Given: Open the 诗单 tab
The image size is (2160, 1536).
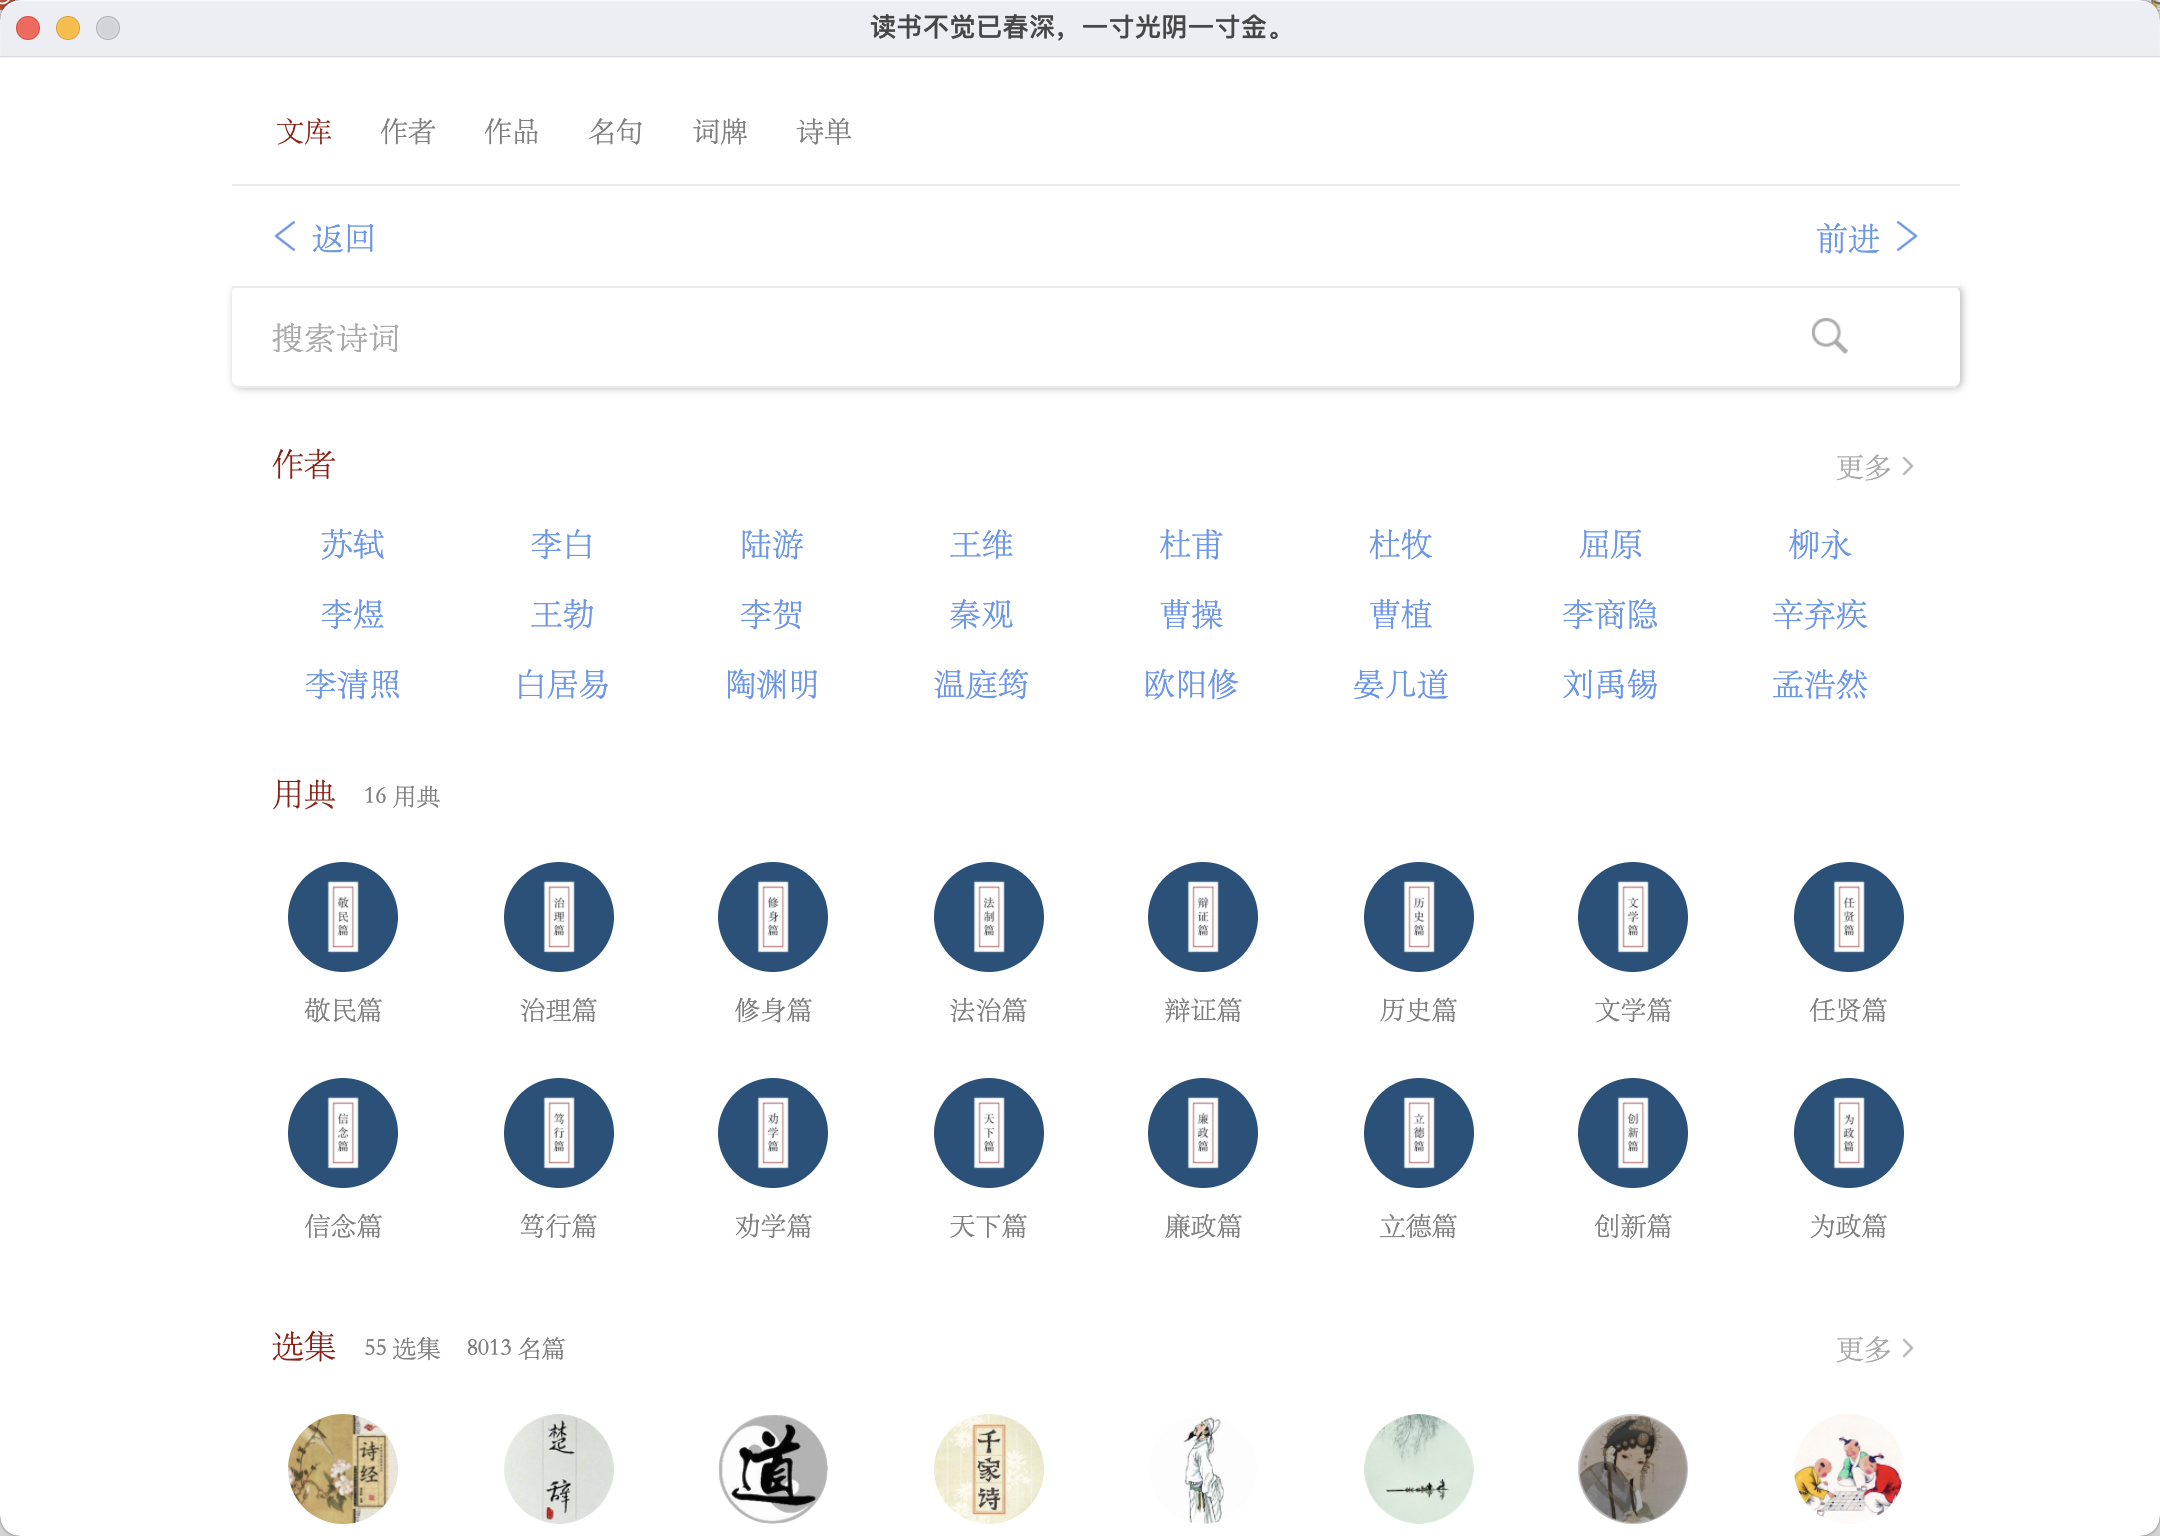Looking at the screenshot, I should click(824, 131).
